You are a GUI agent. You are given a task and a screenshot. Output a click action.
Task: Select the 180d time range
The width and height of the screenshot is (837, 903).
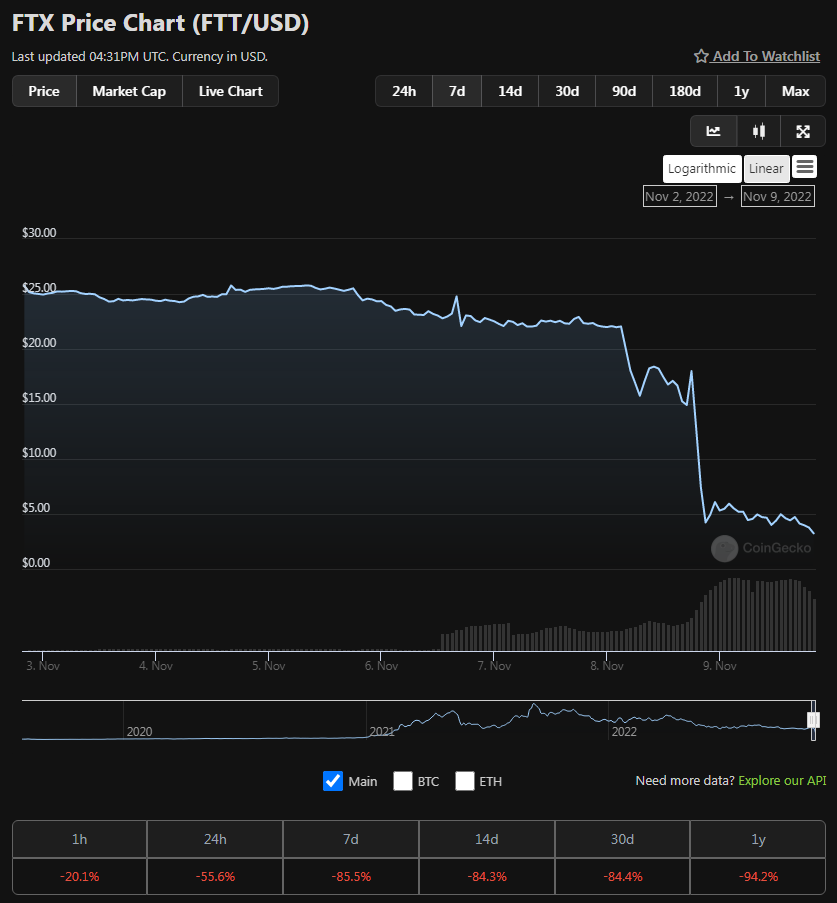685,91
